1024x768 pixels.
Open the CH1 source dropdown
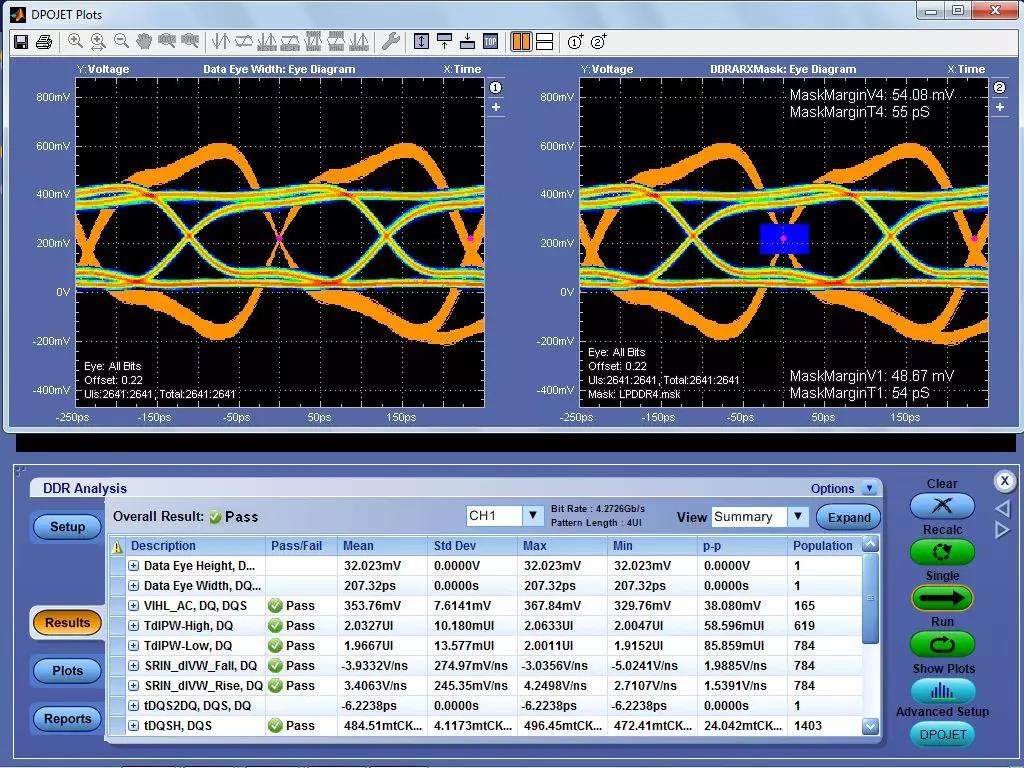pos(533,516)
